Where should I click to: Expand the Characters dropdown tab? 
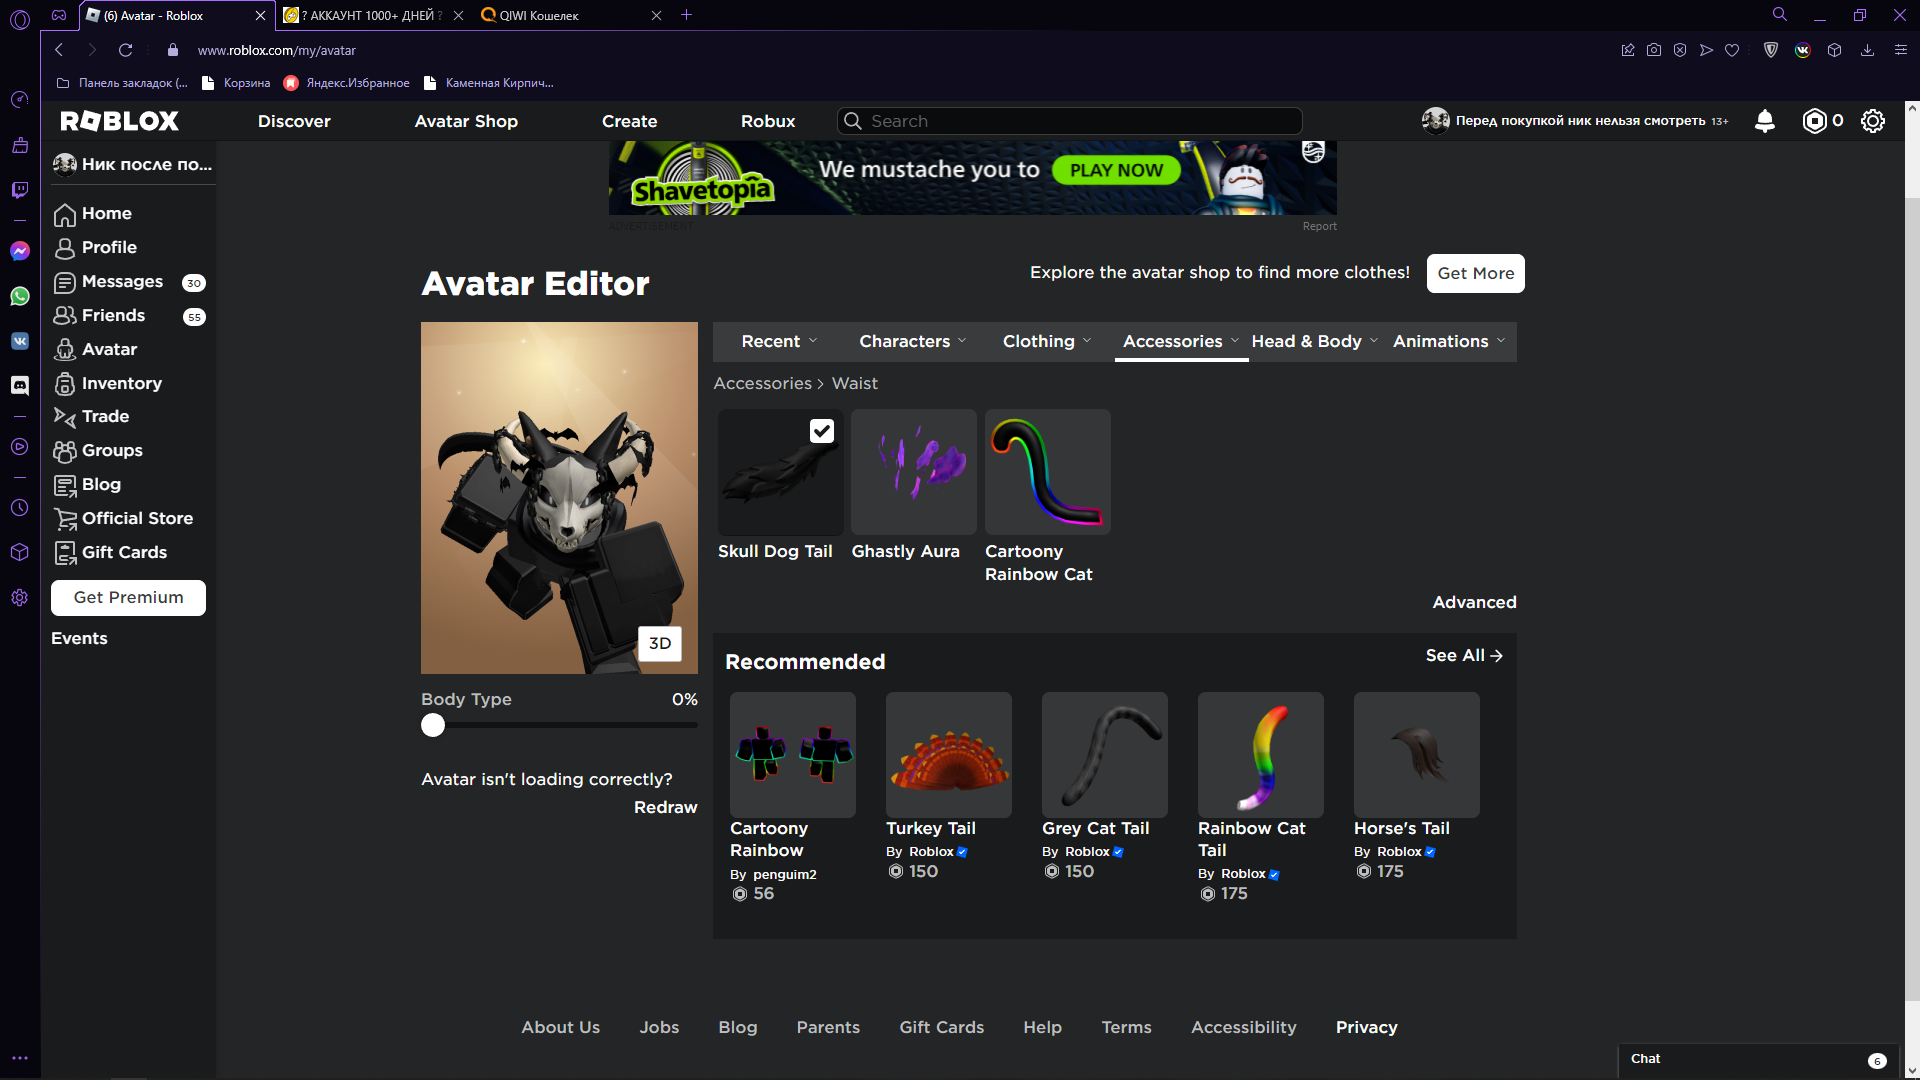pyautogui.click(x=912, y=342)
